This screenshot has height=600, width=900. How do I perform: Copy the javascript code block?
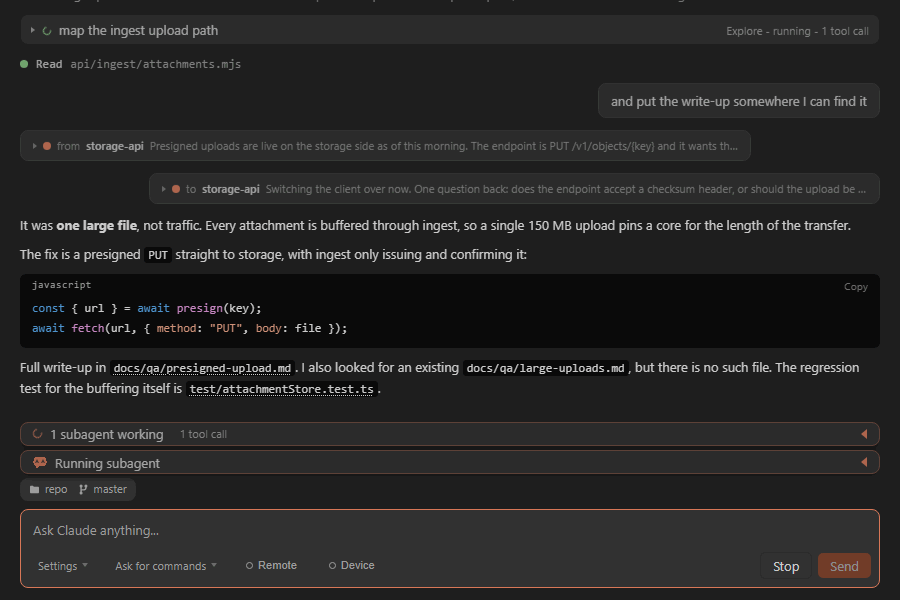coord(855,287)
